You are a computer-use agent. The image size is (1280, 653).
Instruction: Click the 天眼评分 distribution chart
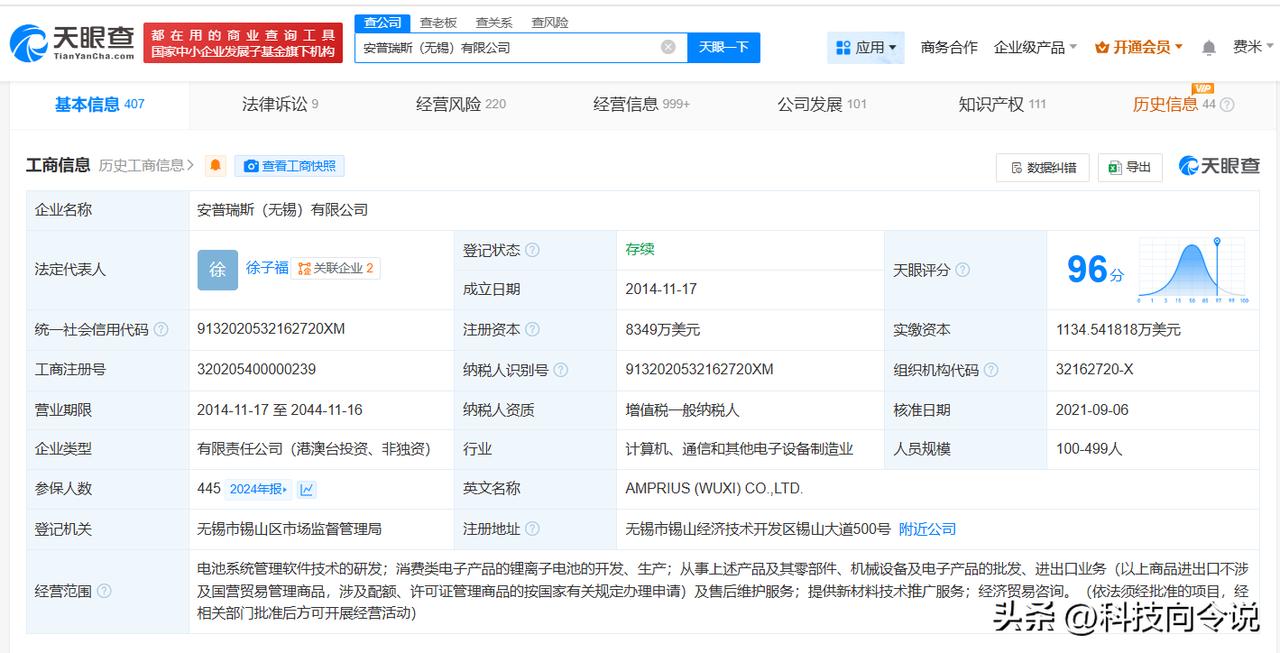coord(1193,270)
